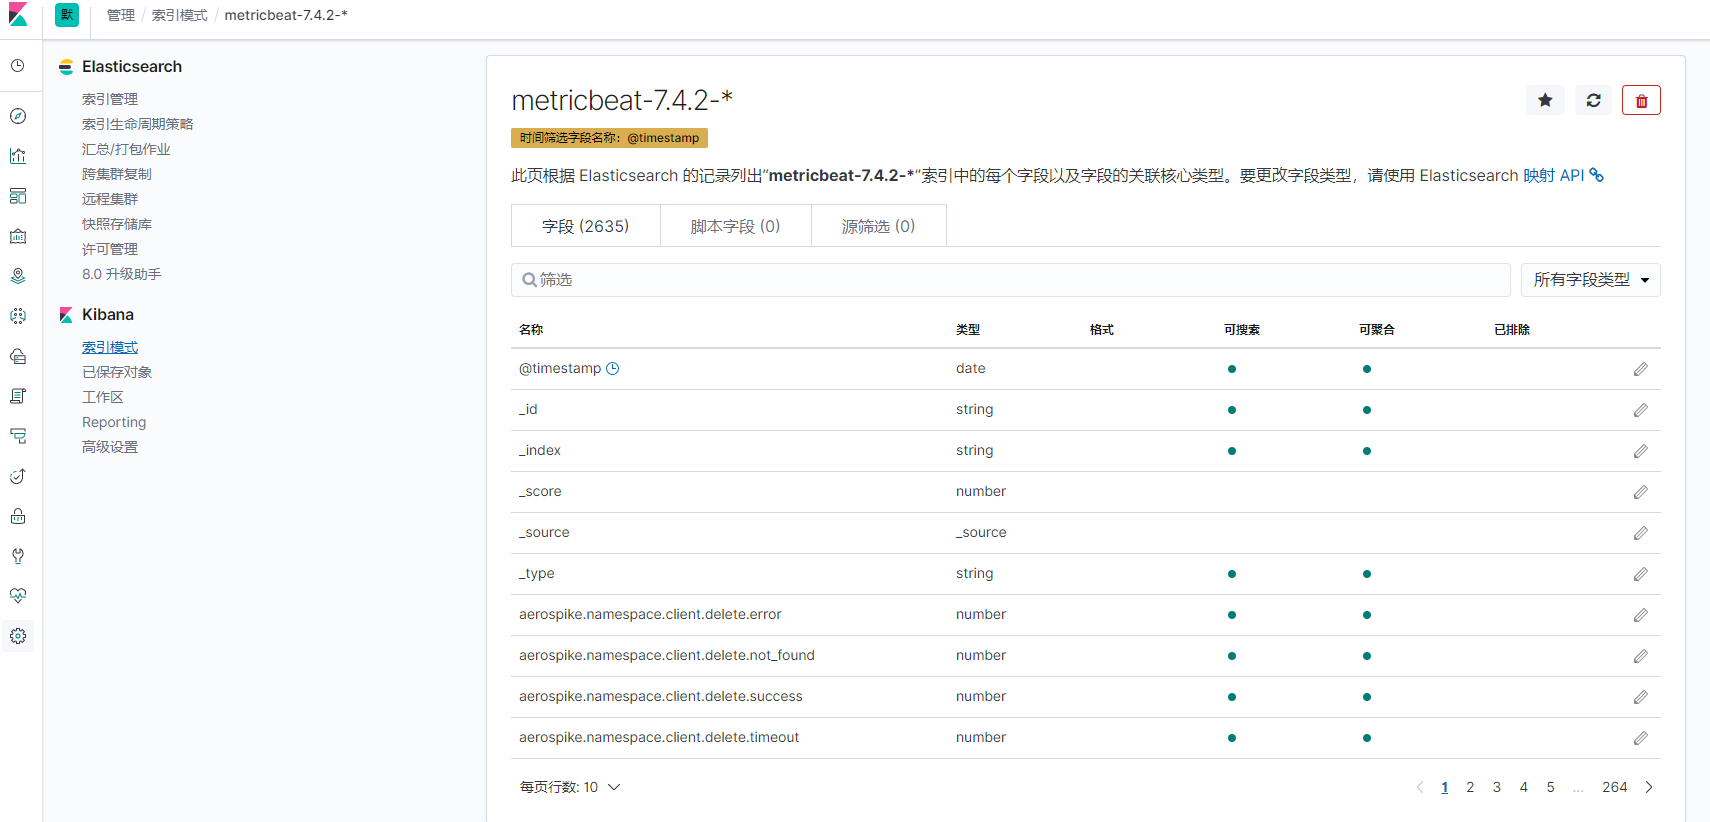This screenshot has height=822, width=1710.
Task: Jump to last page 264
Action: pyautogui.click(x=1615, y=787)
